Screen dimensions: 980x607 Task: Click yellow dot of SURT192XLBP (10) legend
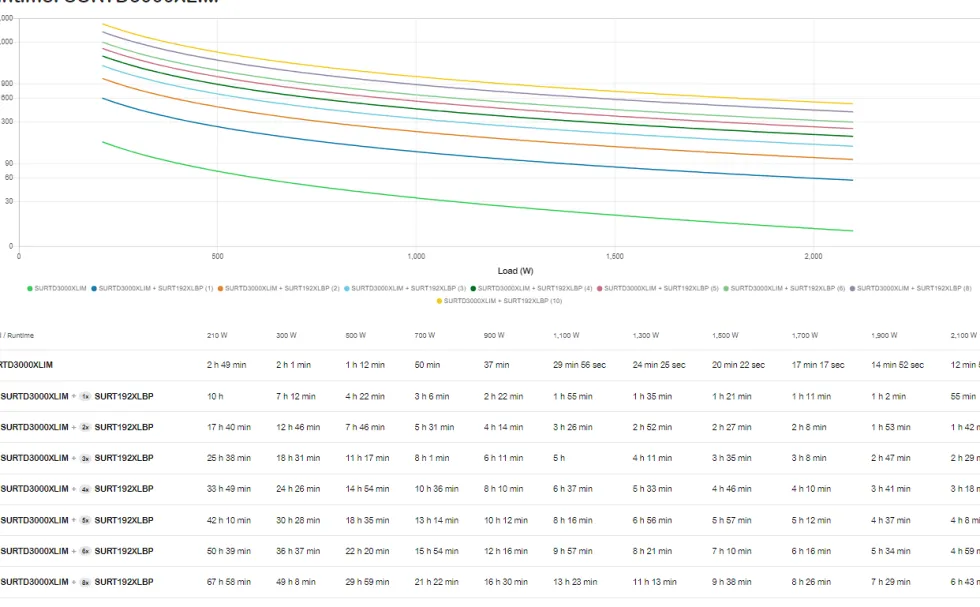click(439, 301)
